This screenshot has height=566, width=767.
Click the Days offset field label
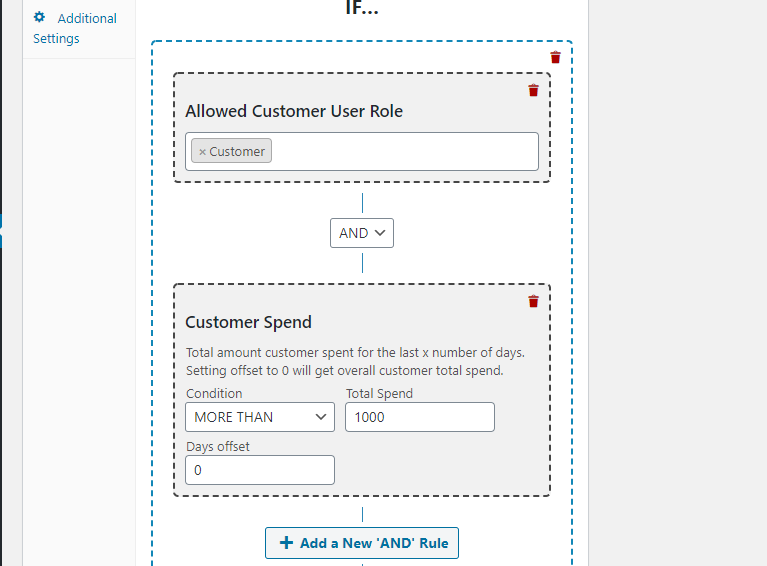pos(218,446)
